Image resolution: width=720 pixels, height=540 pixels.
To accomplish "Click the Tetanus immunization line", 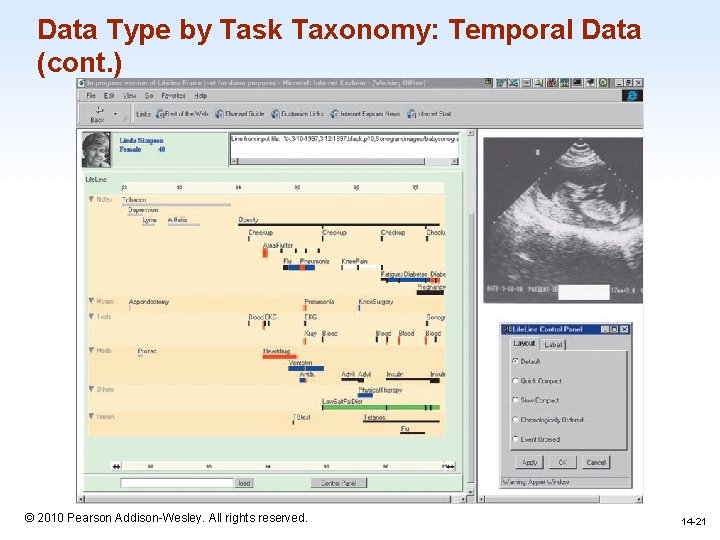I will (401, 421).
